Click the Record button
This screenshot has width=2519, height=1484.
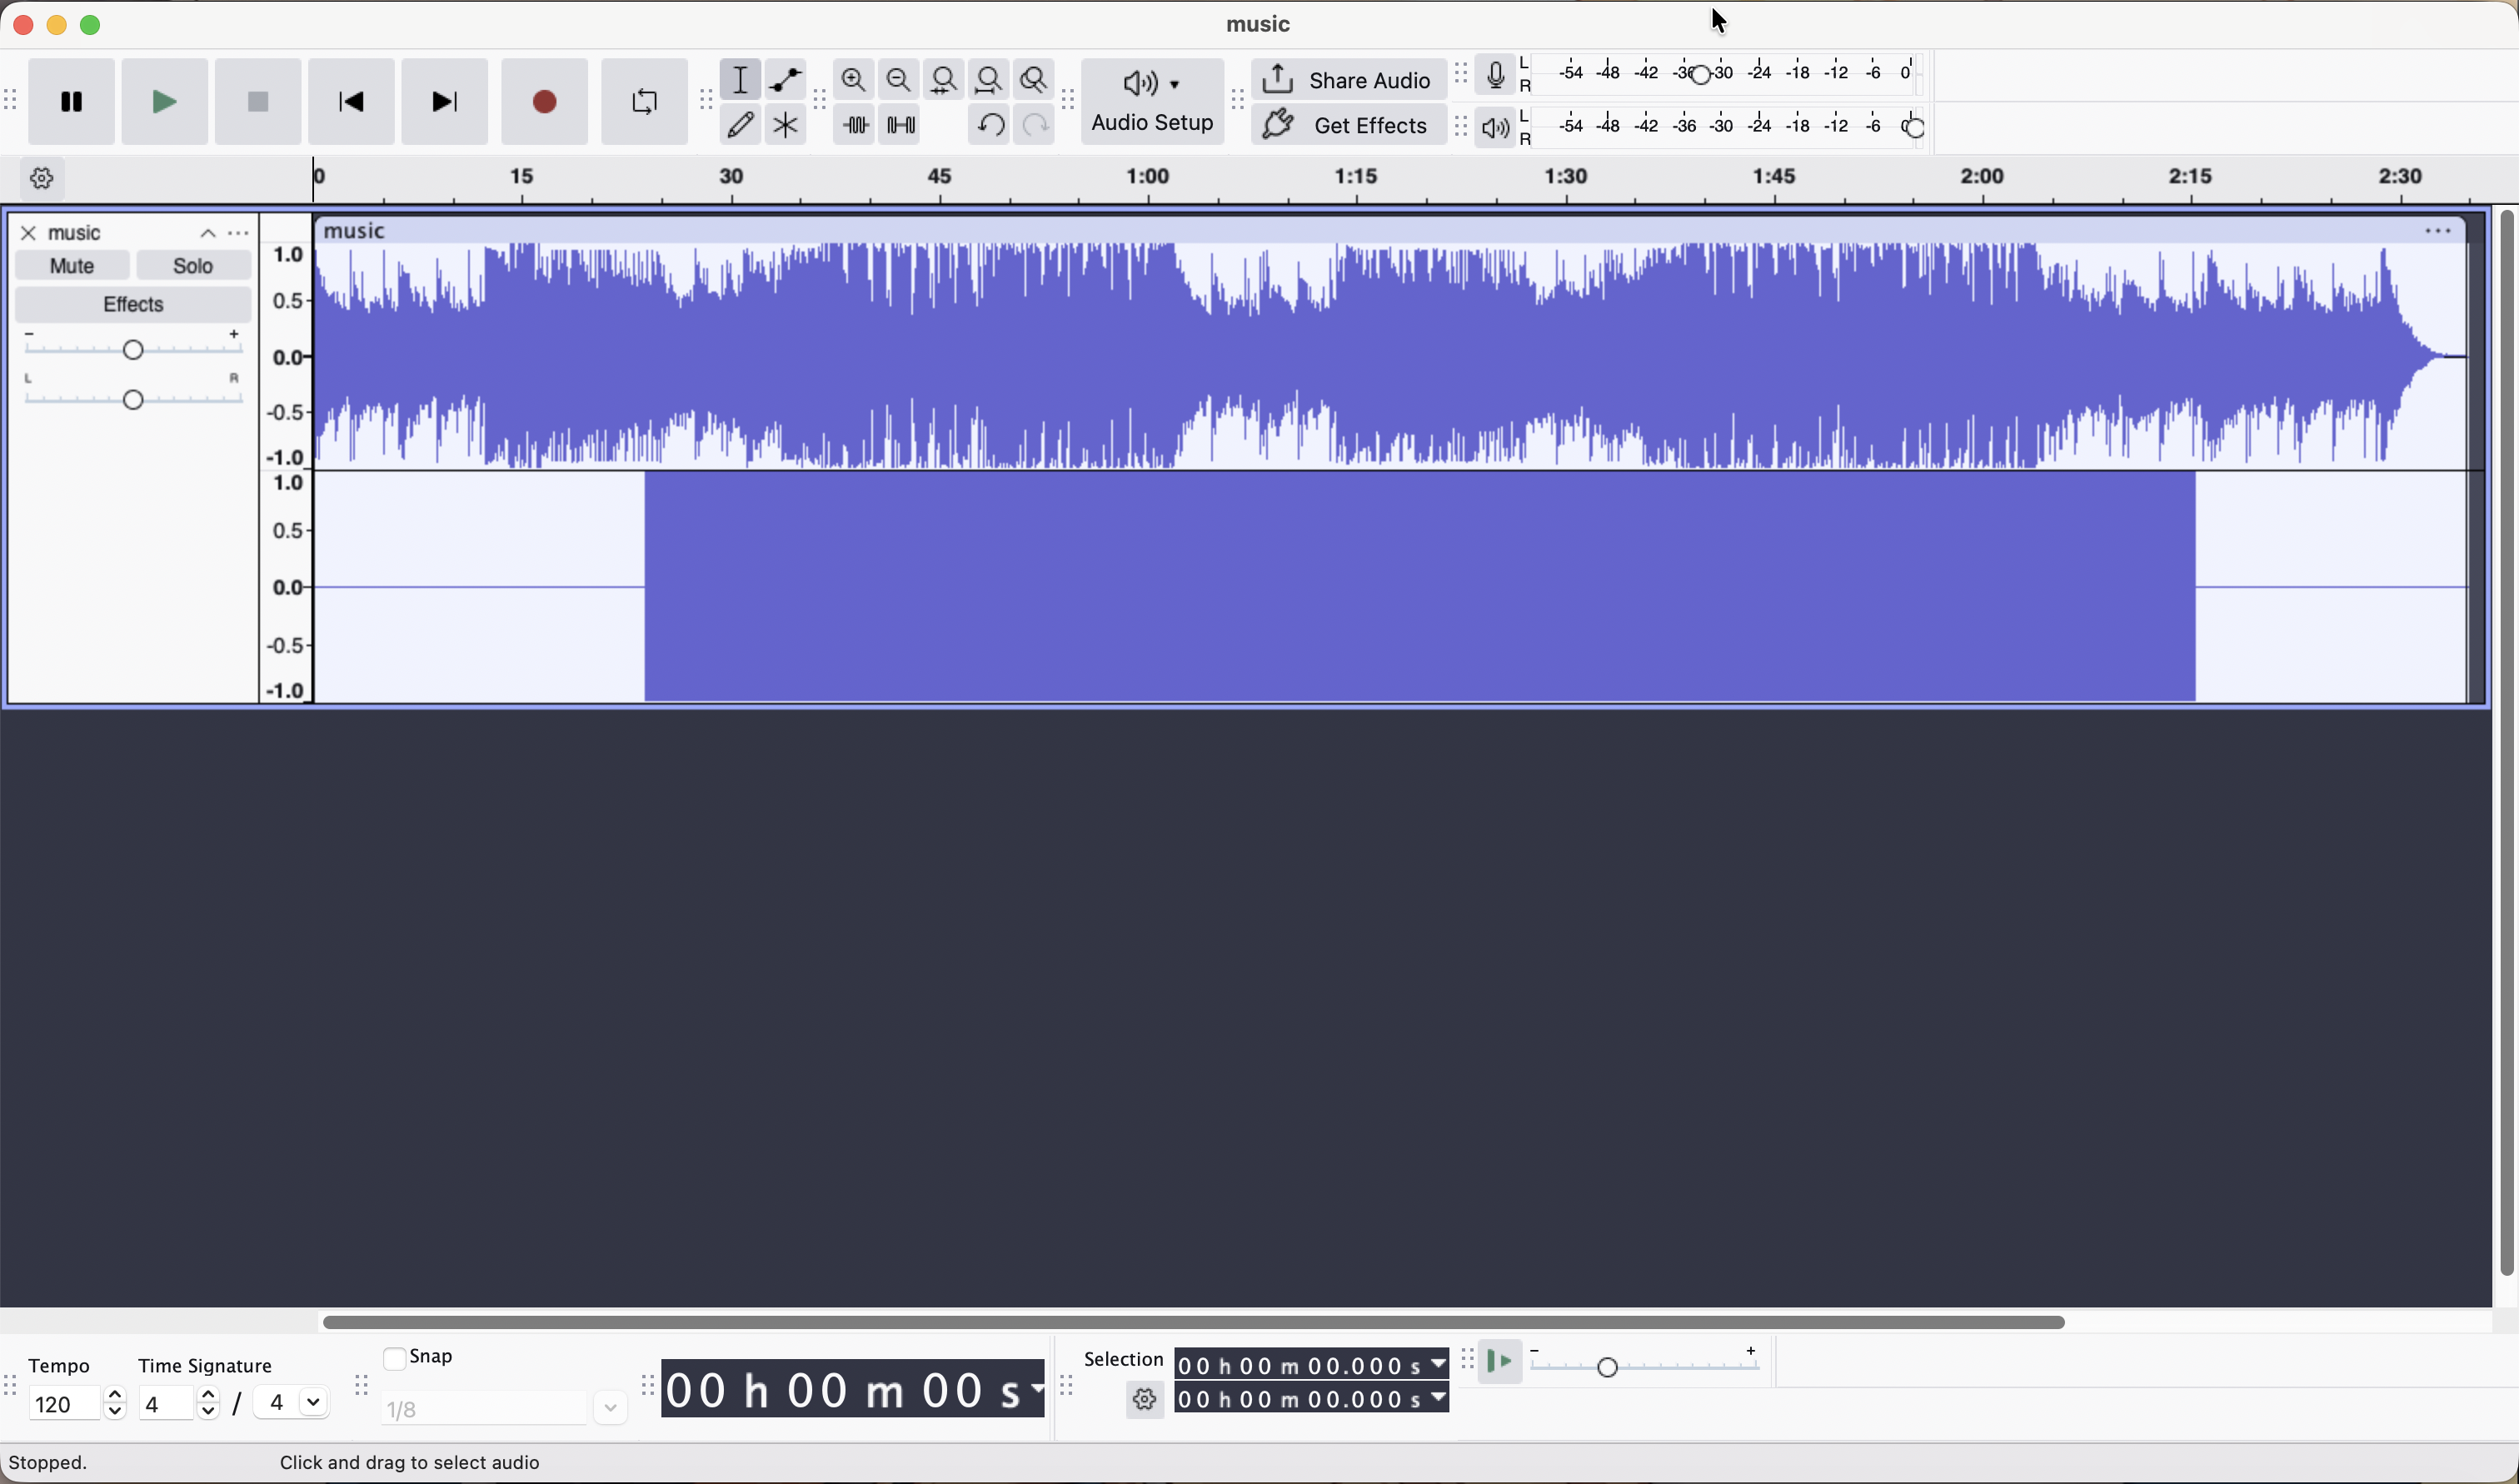[x=545, y=101]
